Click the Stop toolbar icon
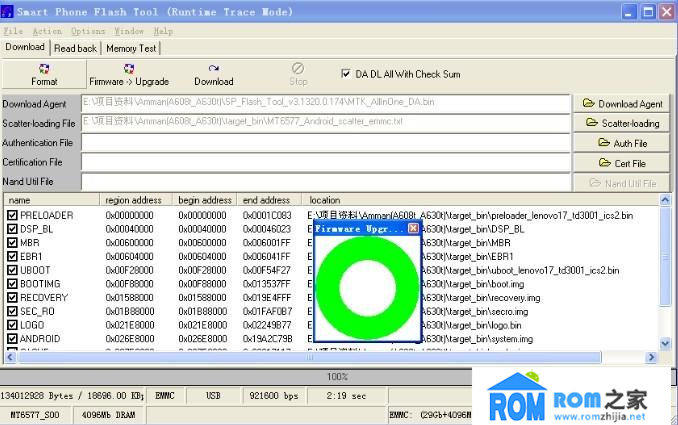 pyautogui.click(x=298, y=75)
